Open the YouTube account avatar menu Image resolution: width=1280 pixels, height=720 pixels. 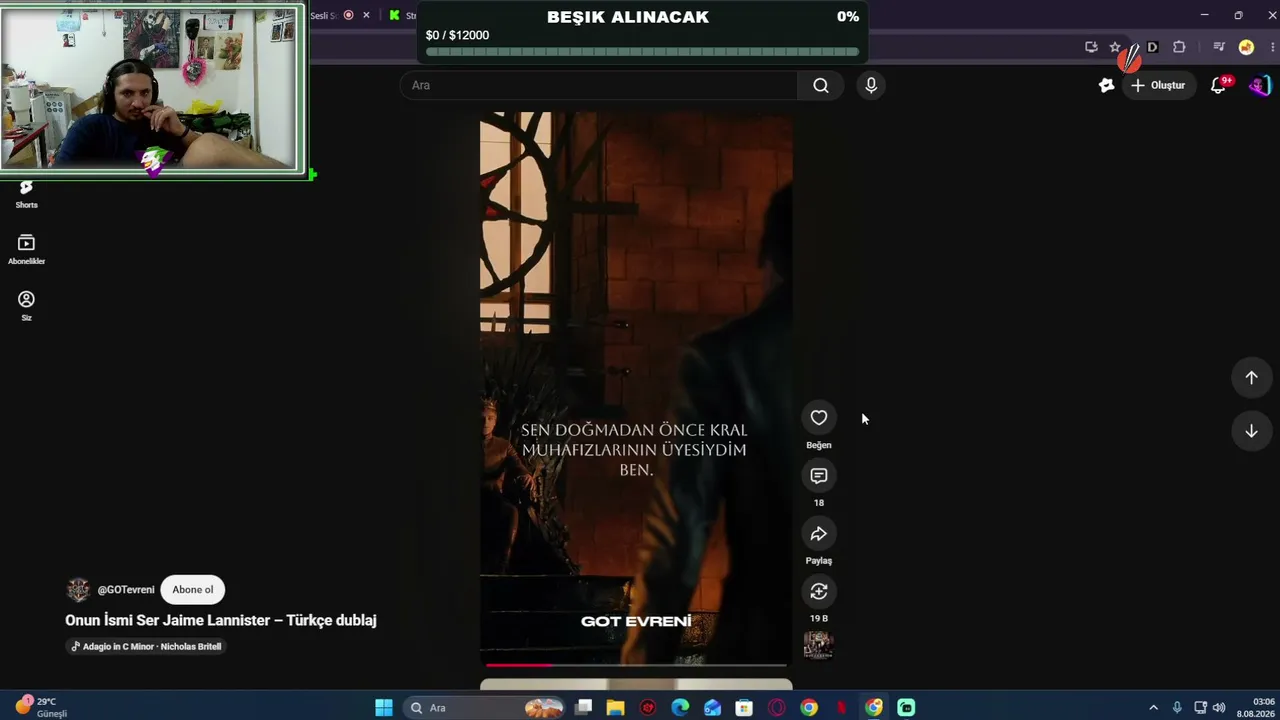click(1259, 86)
